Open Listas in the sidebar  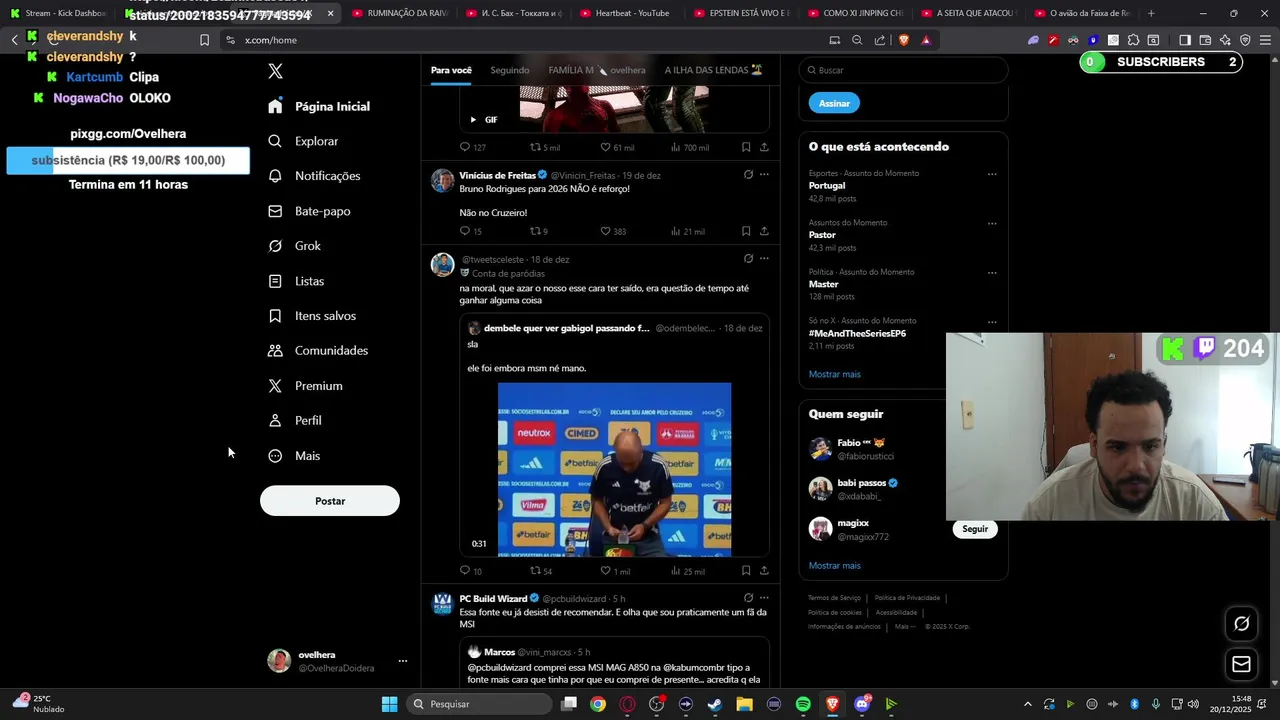296,281
